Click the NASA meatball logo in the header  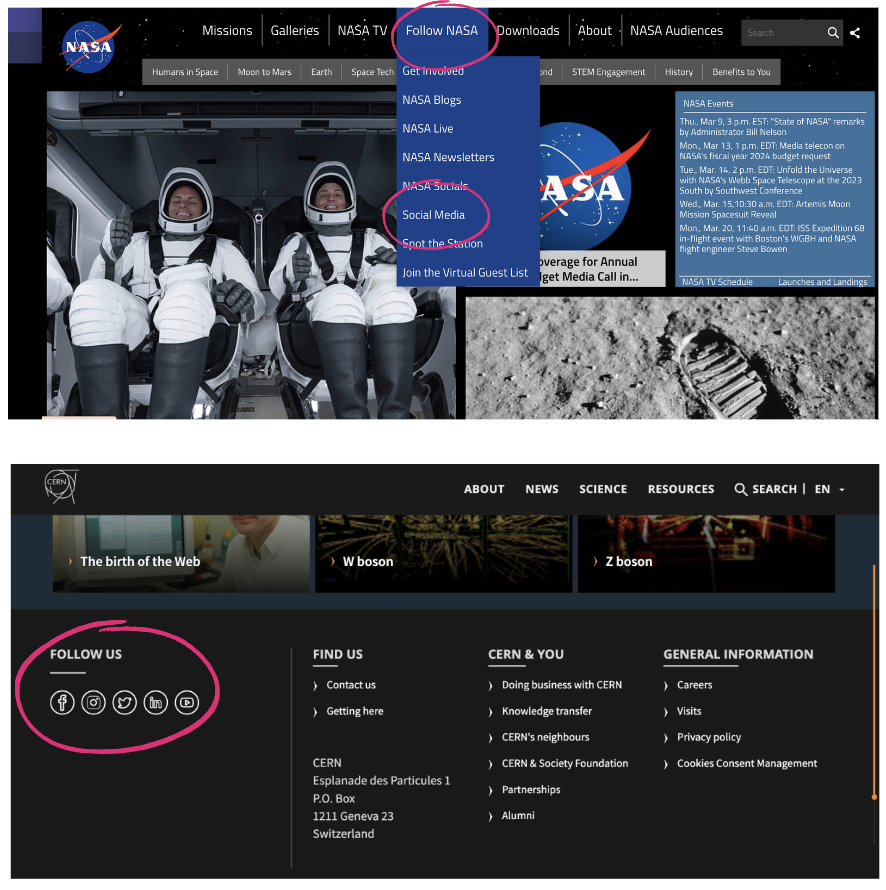[89, 47]
